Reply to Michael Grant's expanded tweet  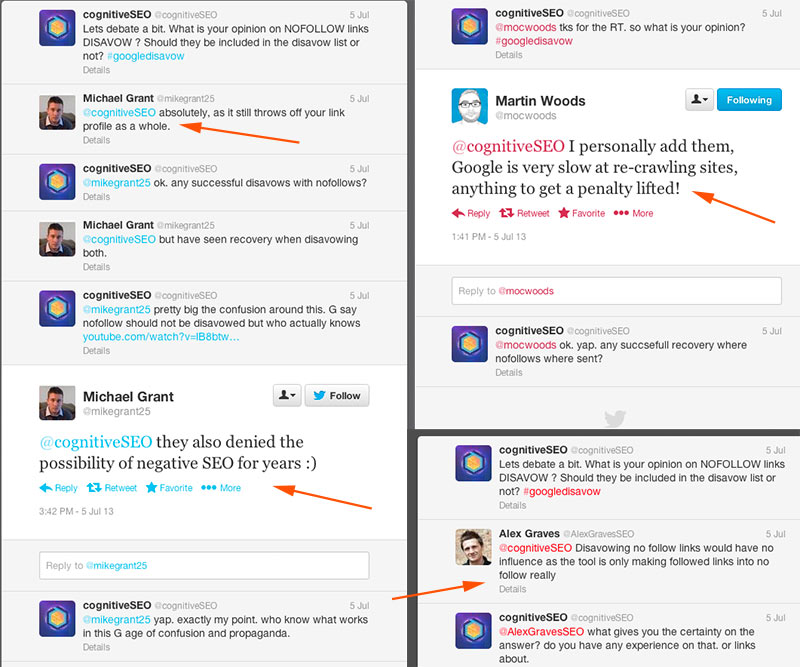[x=59, y=488]
